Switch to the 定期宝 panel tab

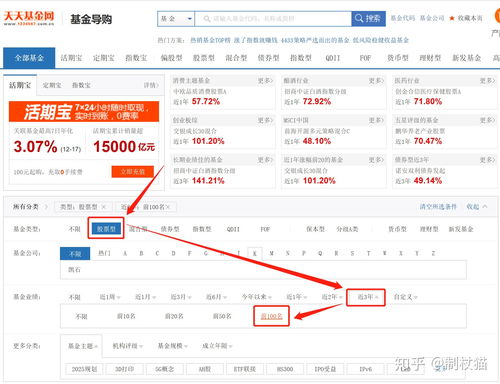[x=52, y=85]
